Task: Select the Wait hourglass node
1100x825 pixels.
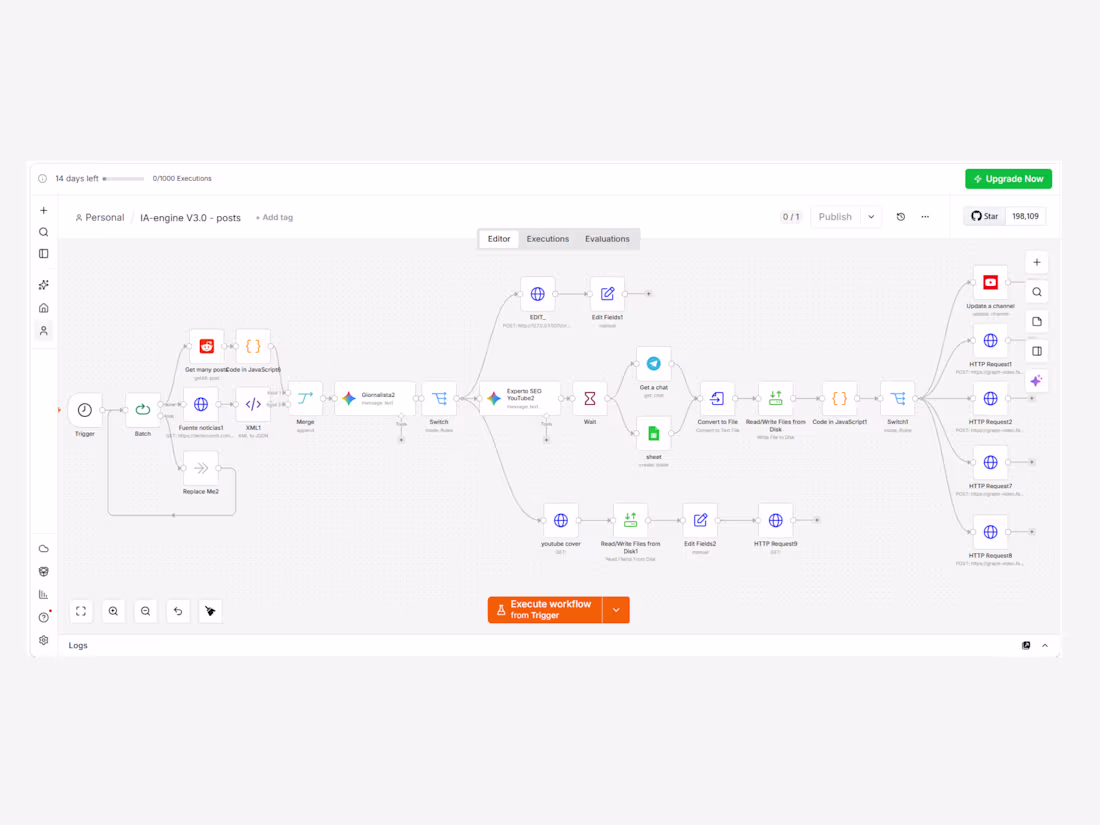Action: [590, 398]
